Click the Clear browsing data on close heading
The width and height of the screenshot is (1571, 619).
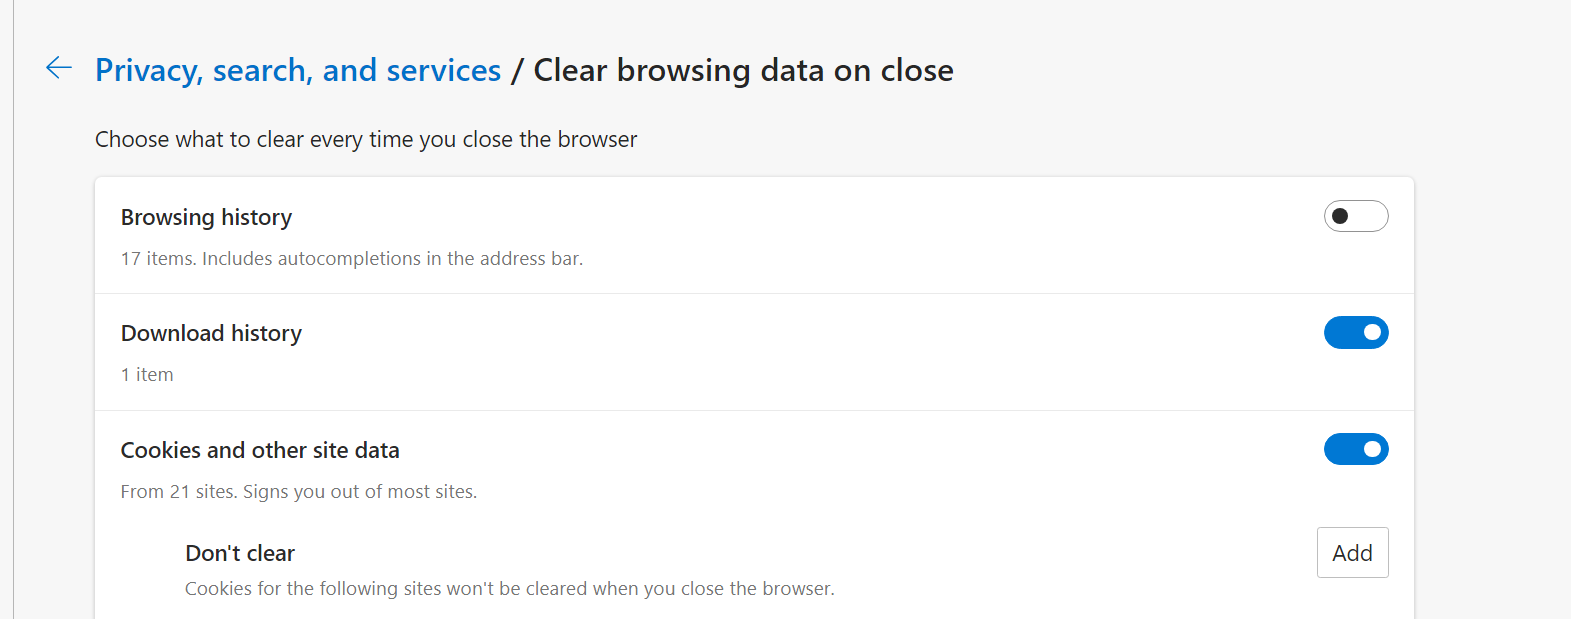[x=743, y=70]
